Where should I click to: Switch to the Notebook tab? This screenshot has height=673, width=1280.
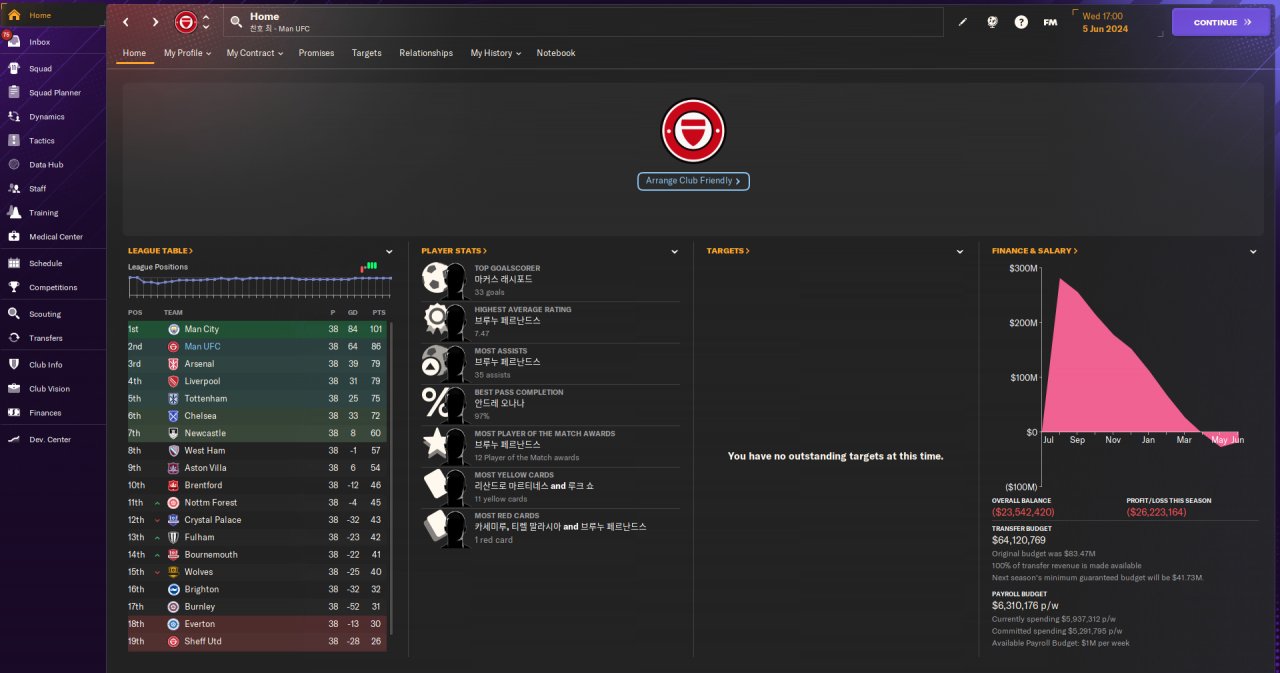[556, 53]
